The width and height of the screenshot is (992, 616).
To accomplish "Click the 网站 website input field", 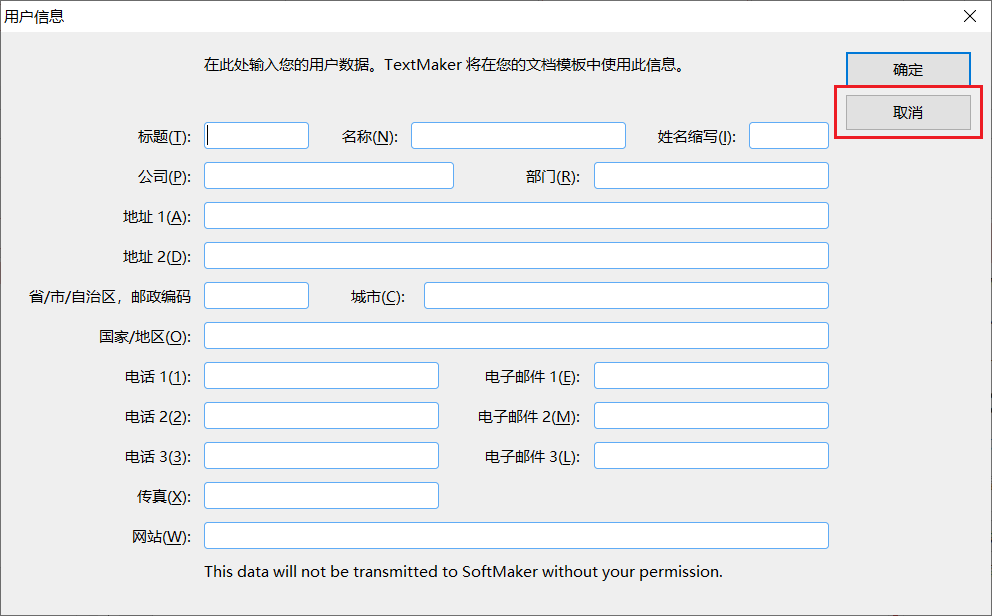I will click(x=516, y=535).
